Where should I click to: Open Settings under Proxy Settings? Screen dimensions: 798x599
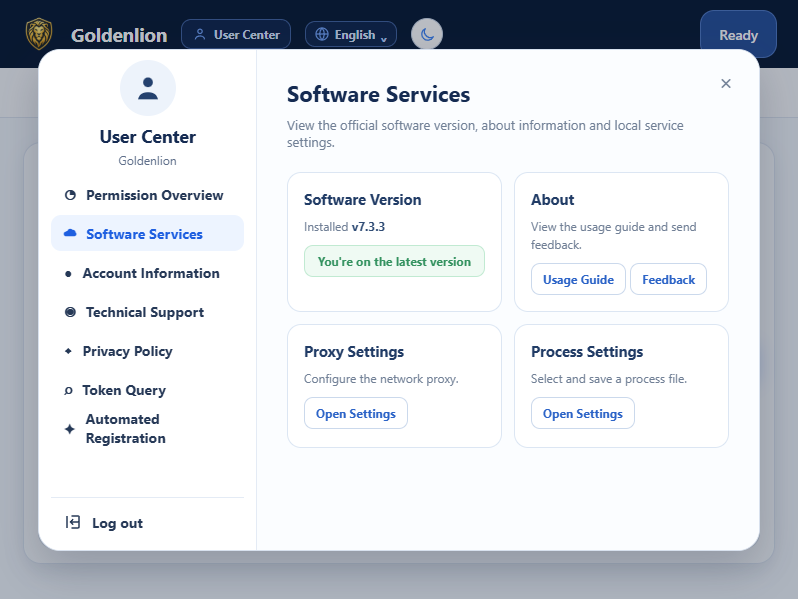[x=356, y=413]
